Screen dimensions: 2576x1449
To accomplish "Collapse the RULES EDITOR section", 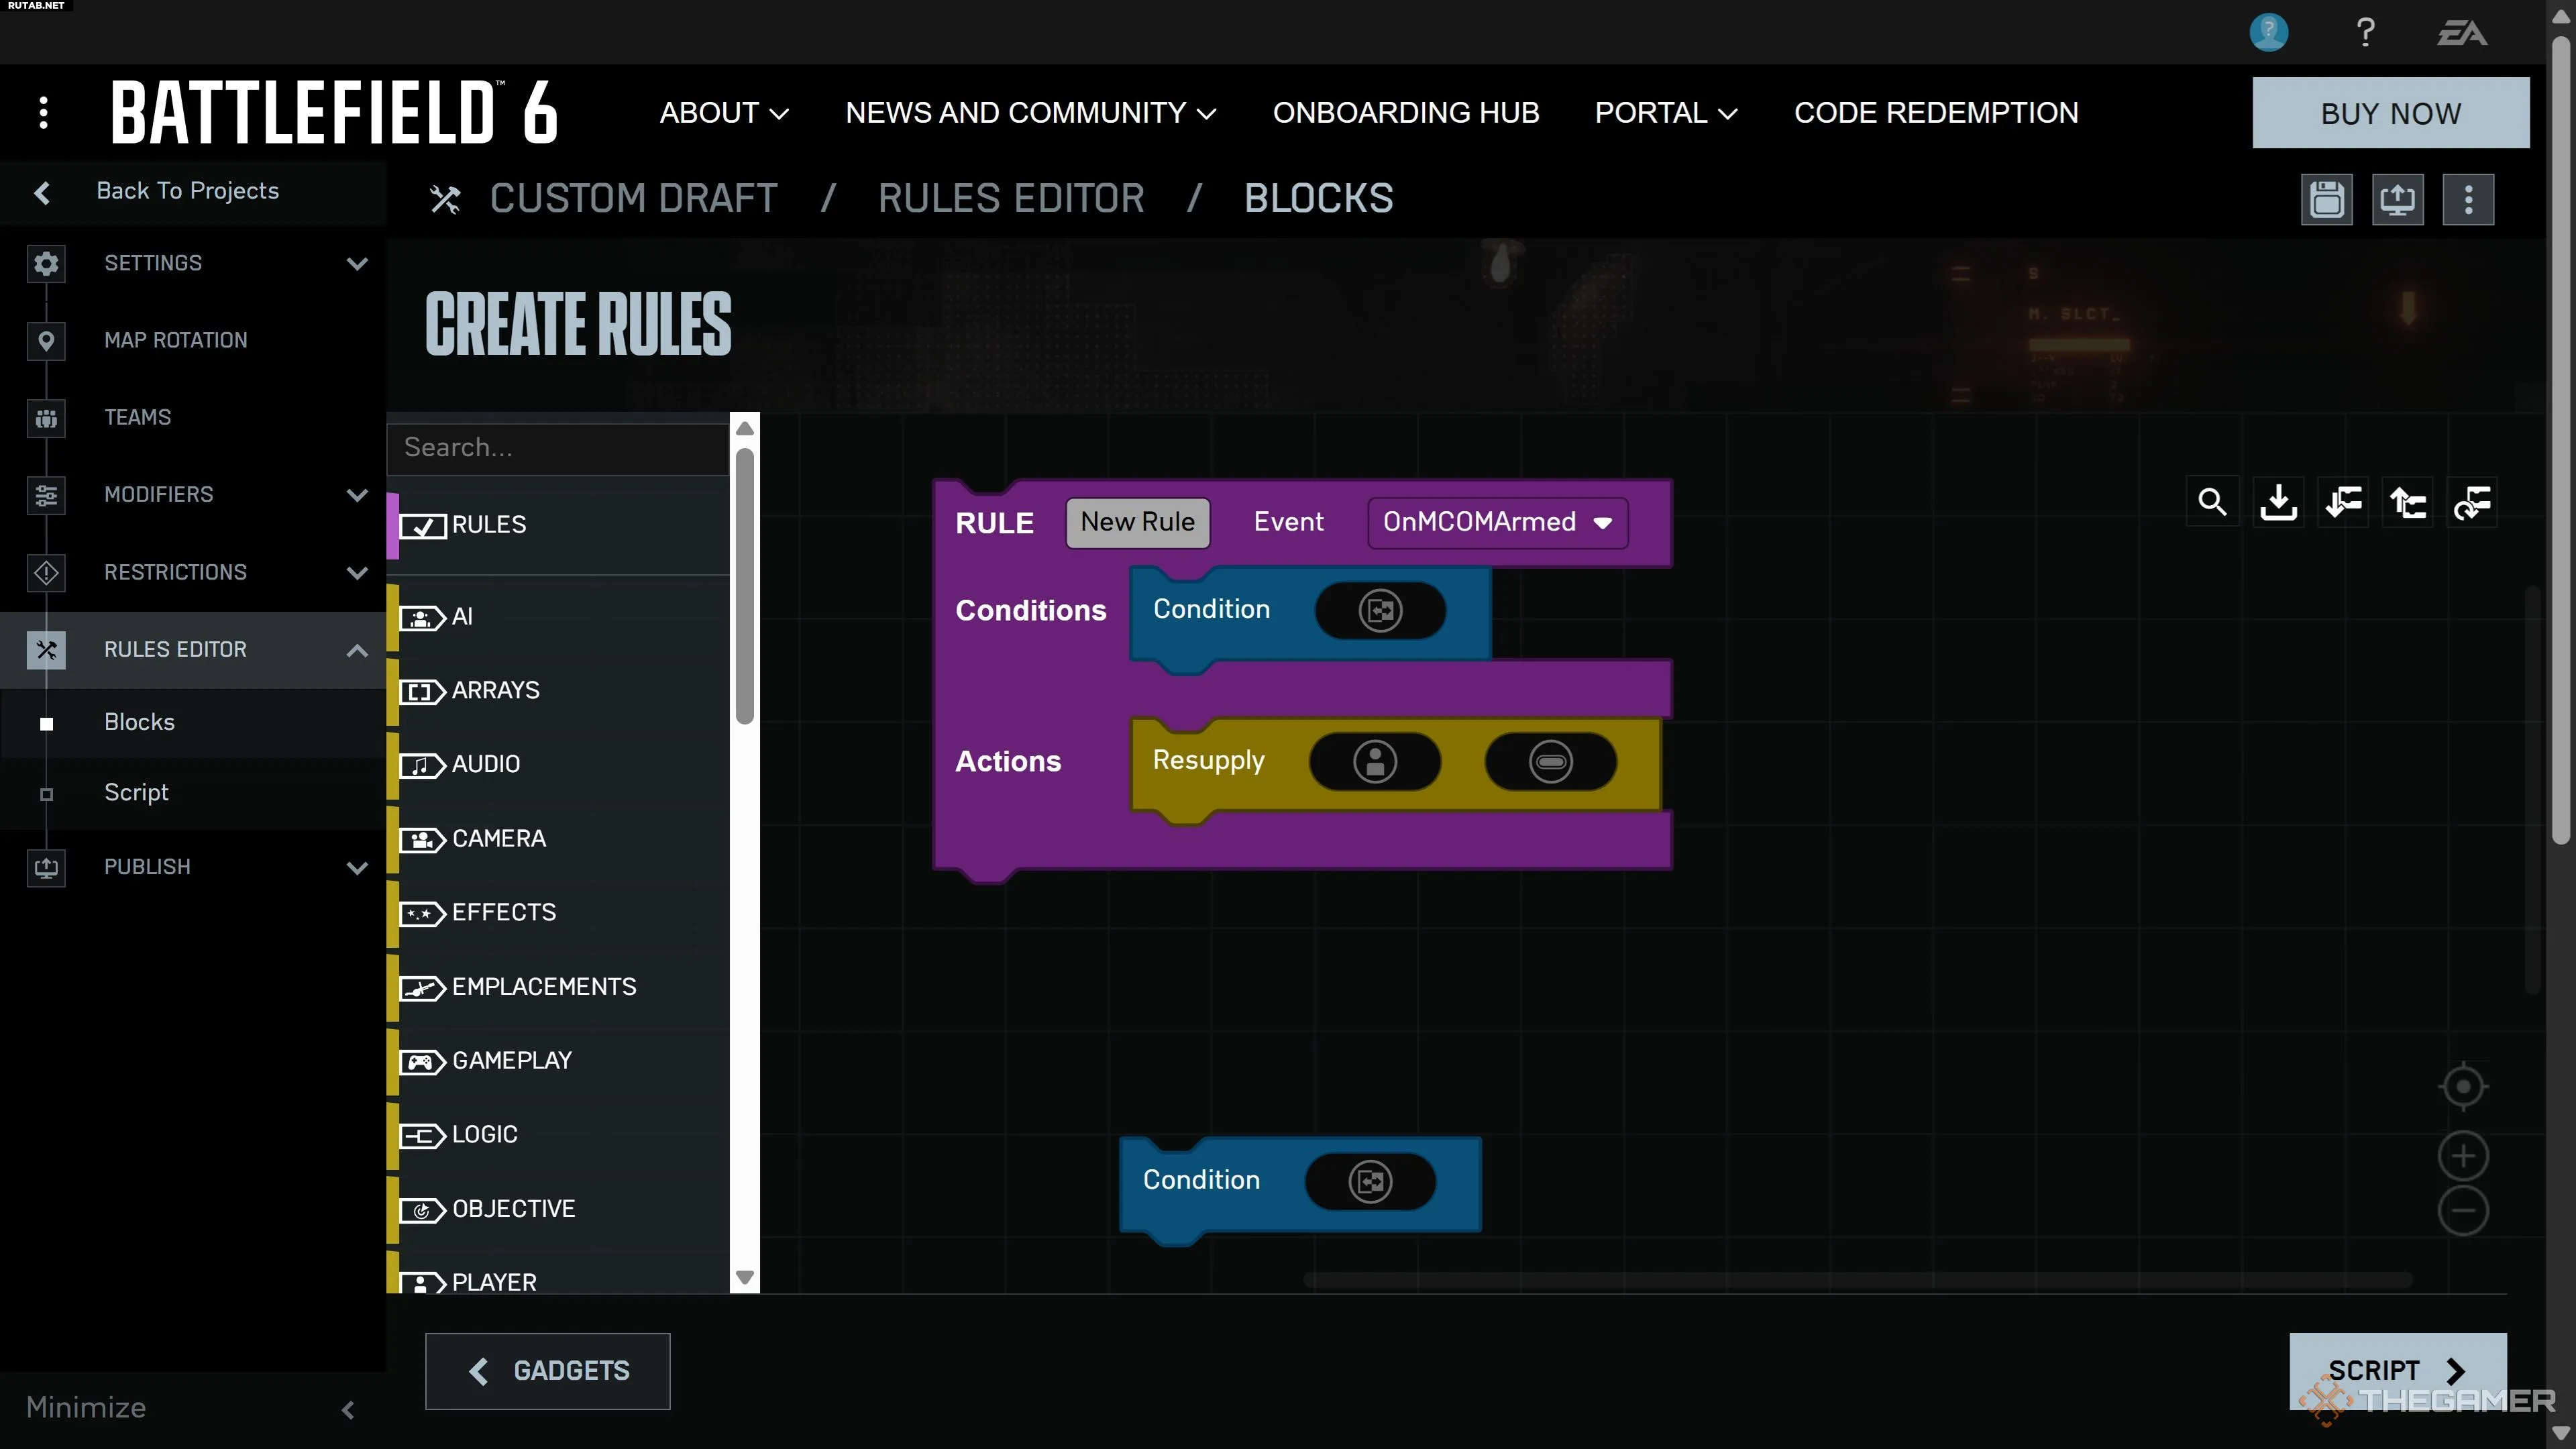I will (357, 650).
